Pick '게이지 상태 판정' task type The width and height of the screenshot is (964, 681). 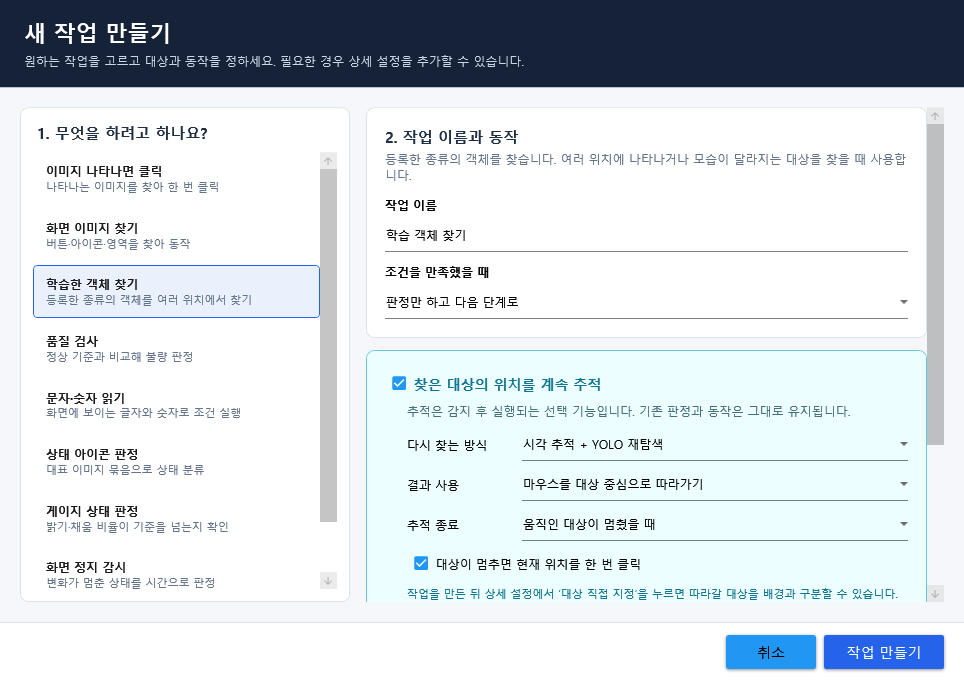pos(176,518)
